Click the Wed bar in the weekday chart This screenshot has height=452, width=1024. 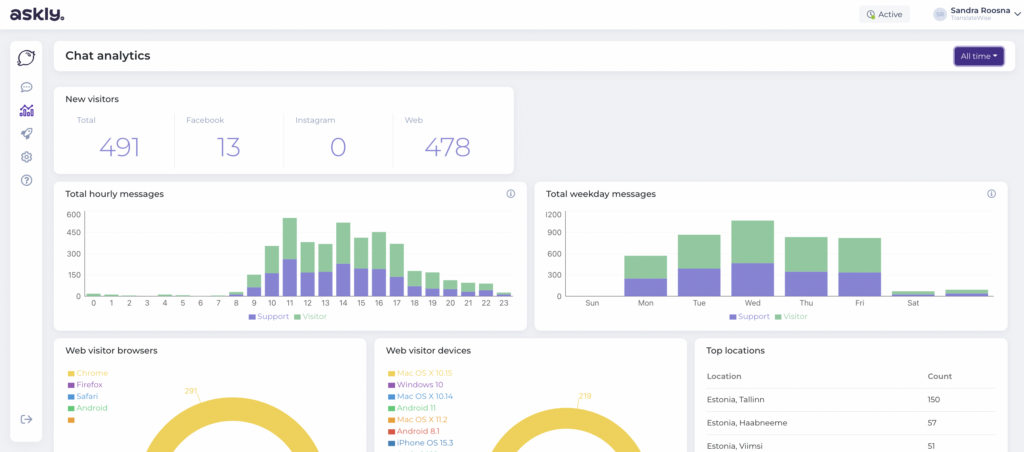[x=752, y=258]
